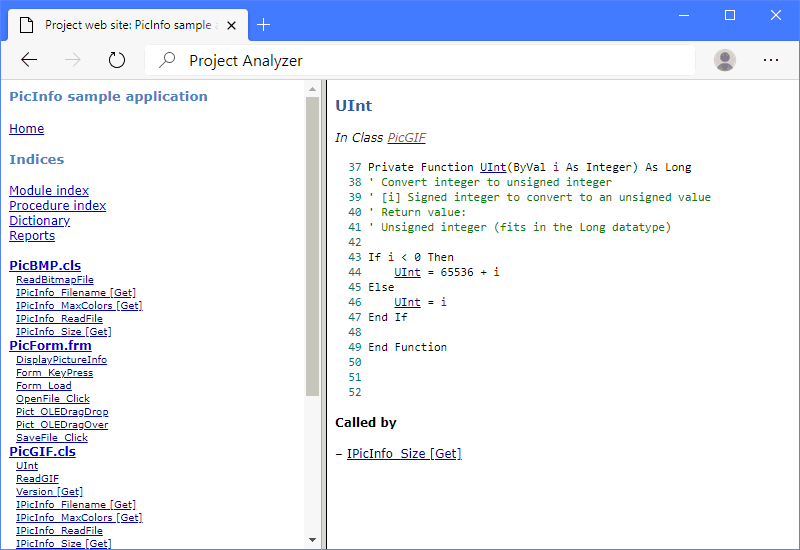
Task: Open the browser settings ellipsis menu
Action: [x=770, y=60]
